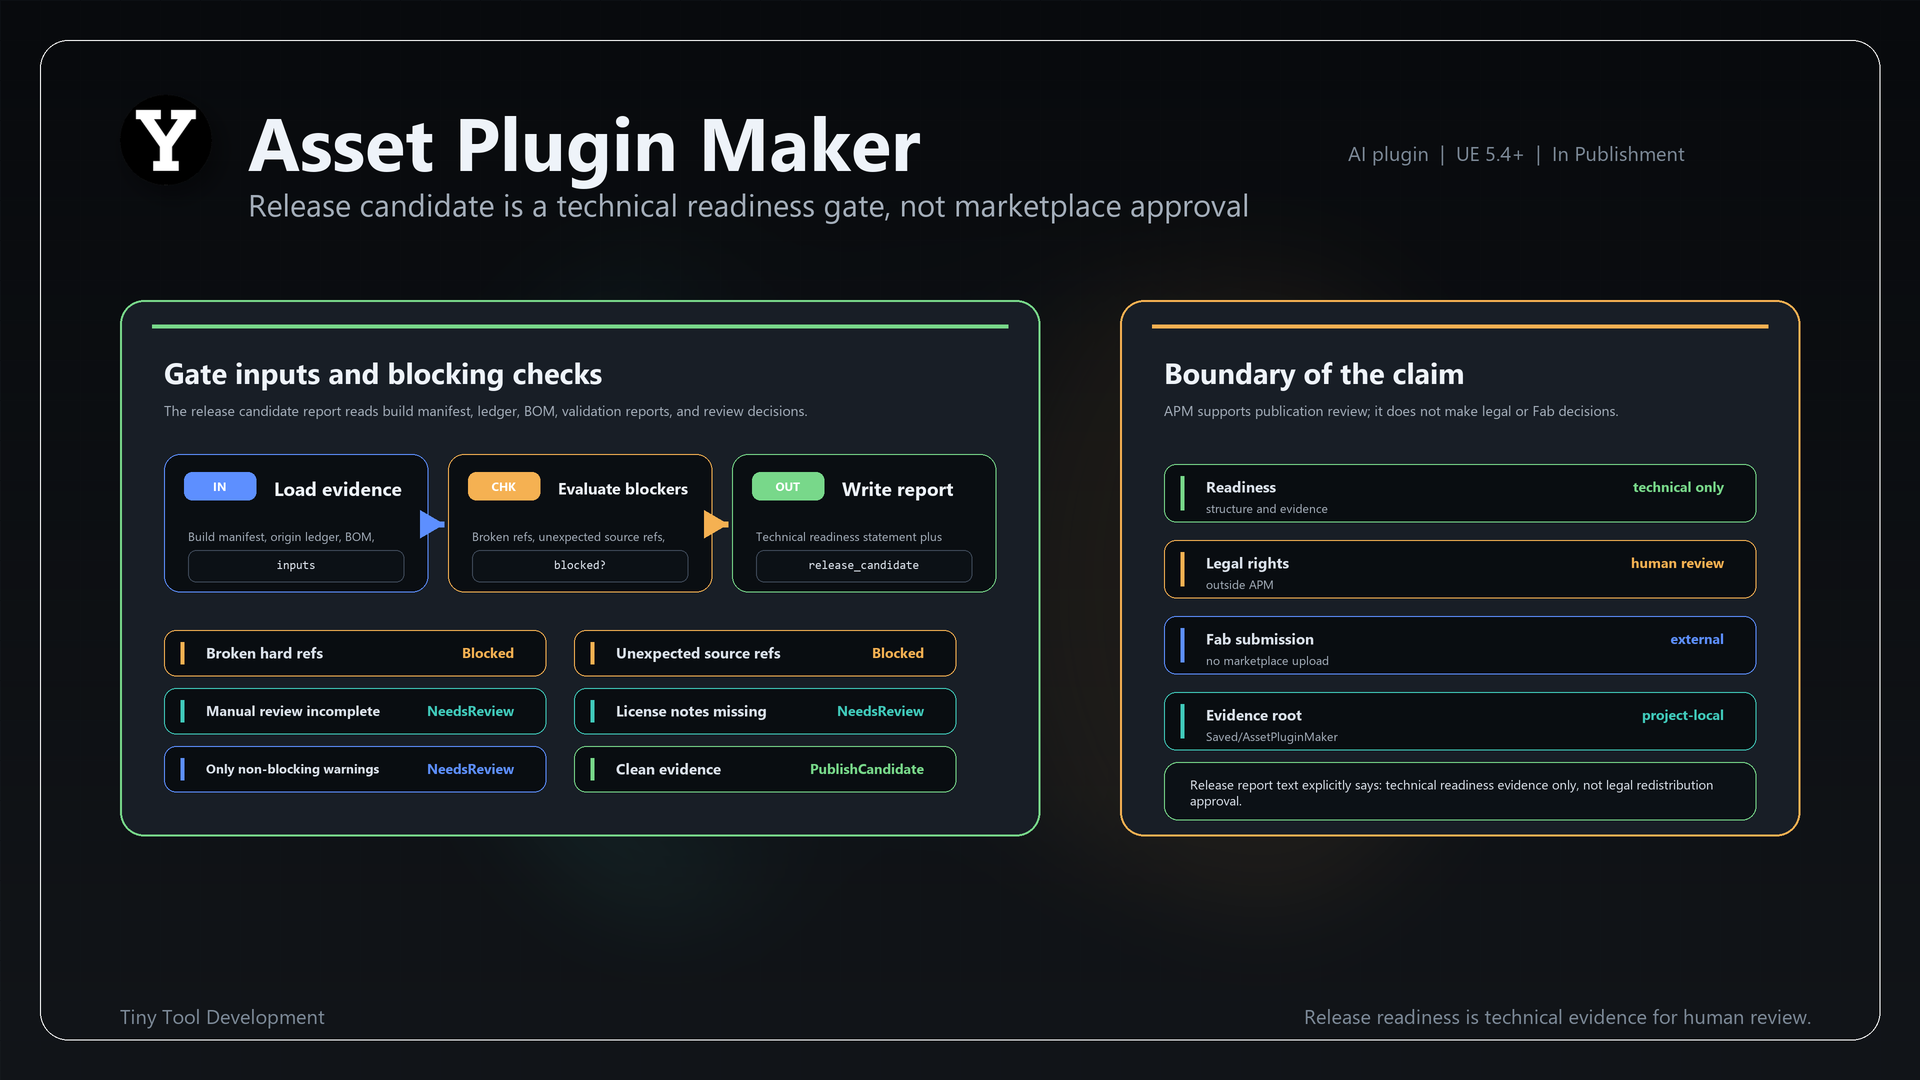
Task: Click the Release readiness footer sentence
Action: tap(1557, 1017)
